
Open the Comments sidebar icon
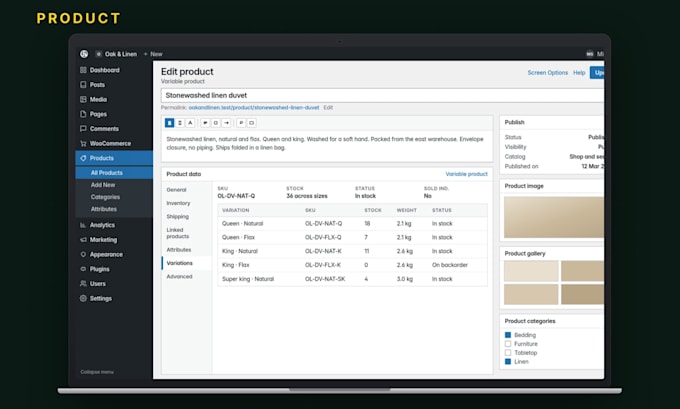coord(83,129)
